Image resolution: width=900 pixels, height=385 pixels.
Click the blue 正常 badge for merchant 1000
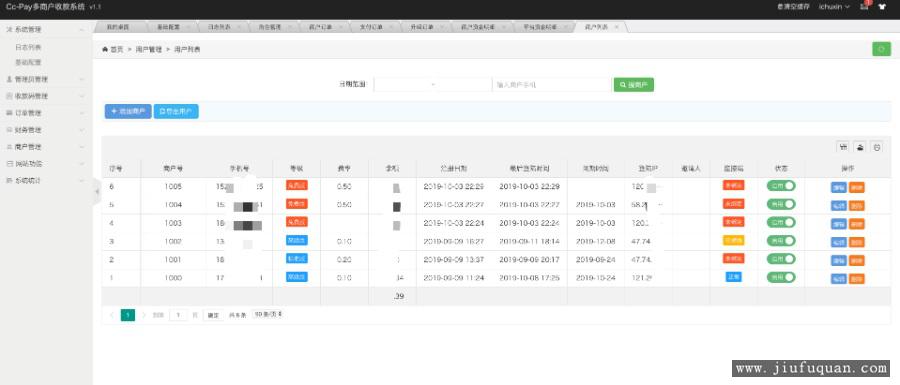tap(734, 277)
